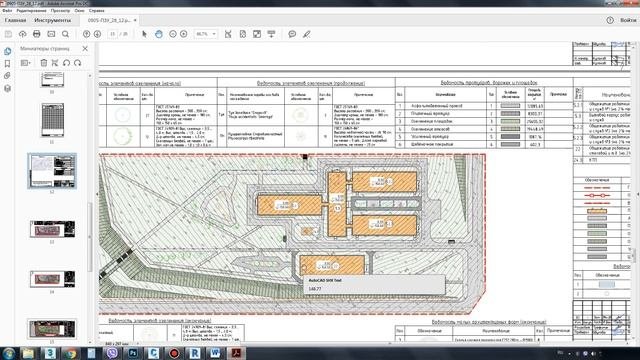Collapse the left navigation pane arrow
The width and height of the screenshot is (640, 360).
97,194
